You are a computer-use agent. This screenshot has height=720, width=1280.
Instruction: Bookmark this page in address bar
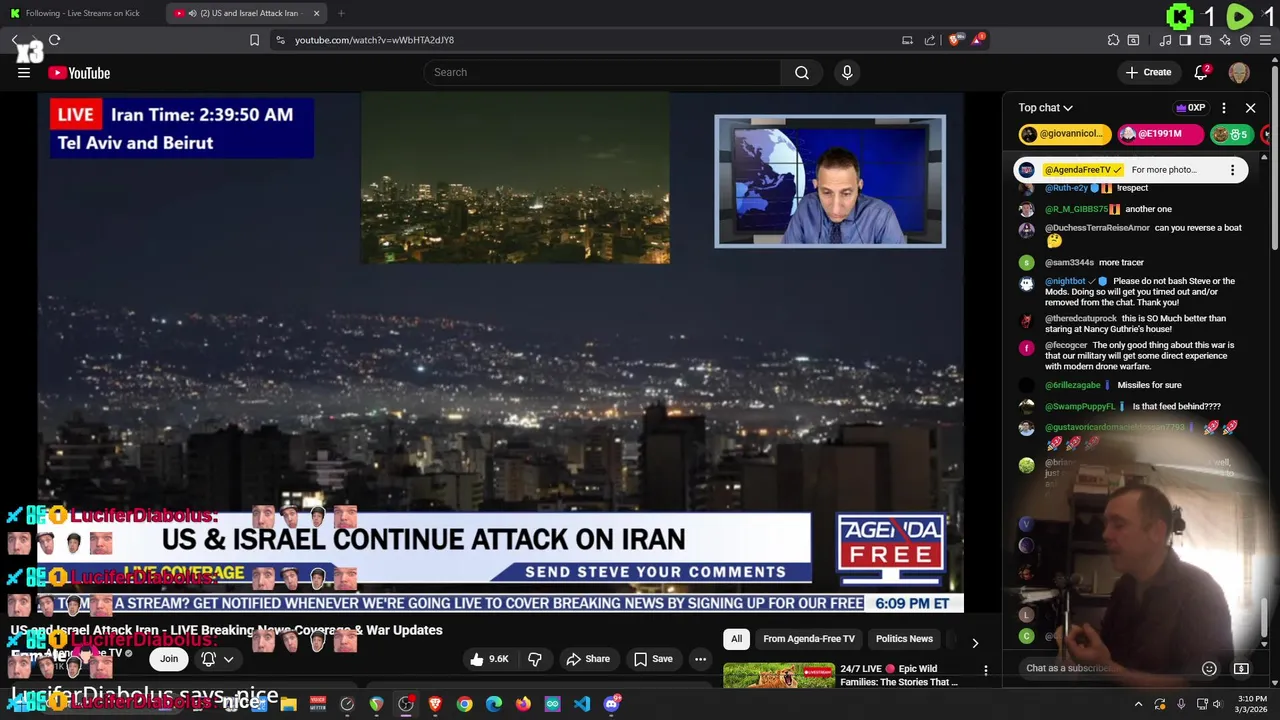[254, 40]
